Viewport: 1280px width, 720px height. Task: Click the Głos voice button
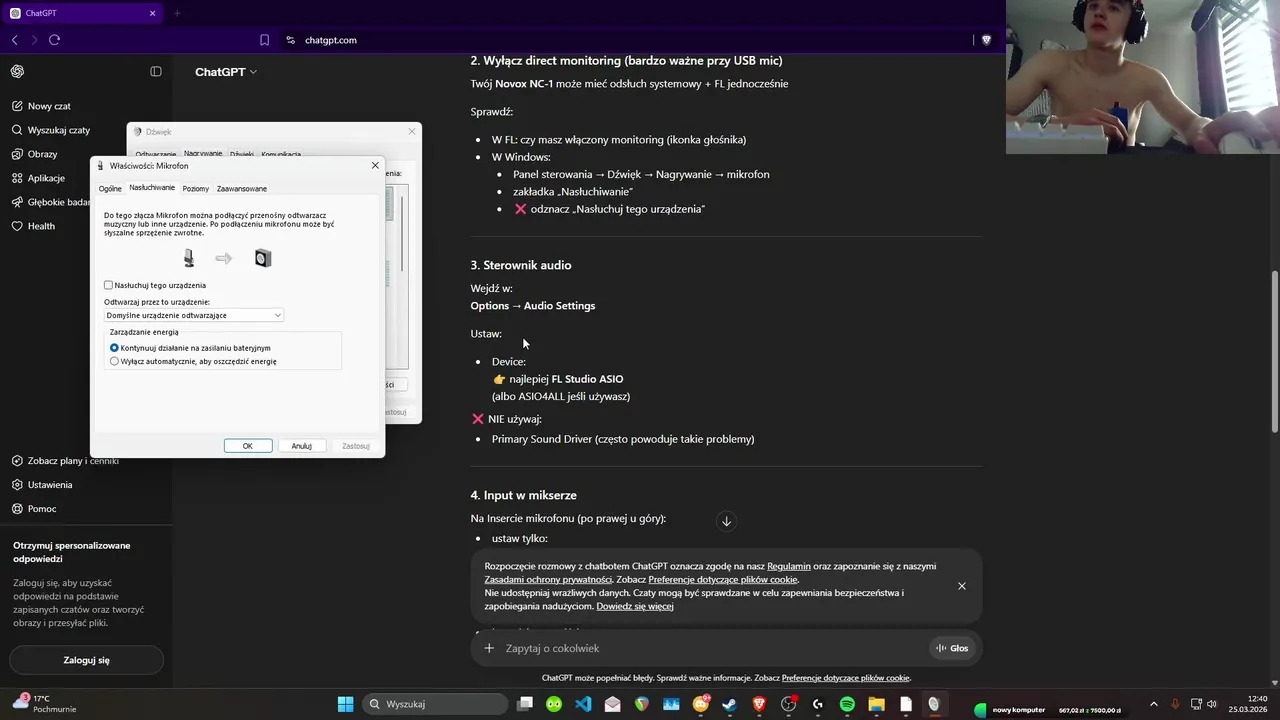[952, 648]
